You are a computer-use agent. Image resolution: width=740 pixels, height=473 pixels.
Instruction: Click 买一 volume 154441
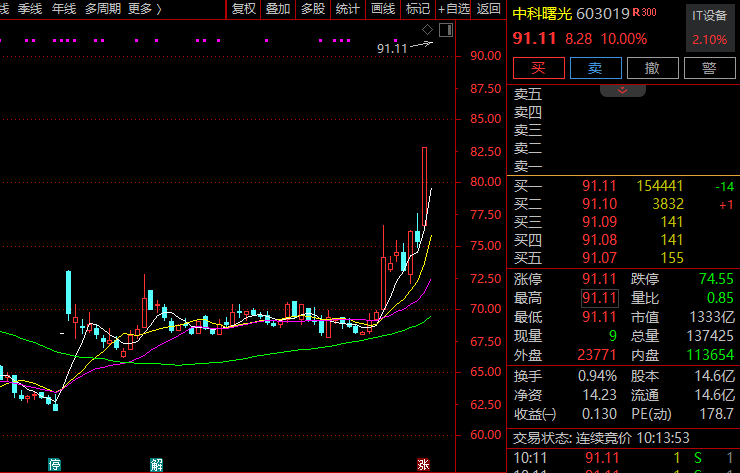point(660,186)
